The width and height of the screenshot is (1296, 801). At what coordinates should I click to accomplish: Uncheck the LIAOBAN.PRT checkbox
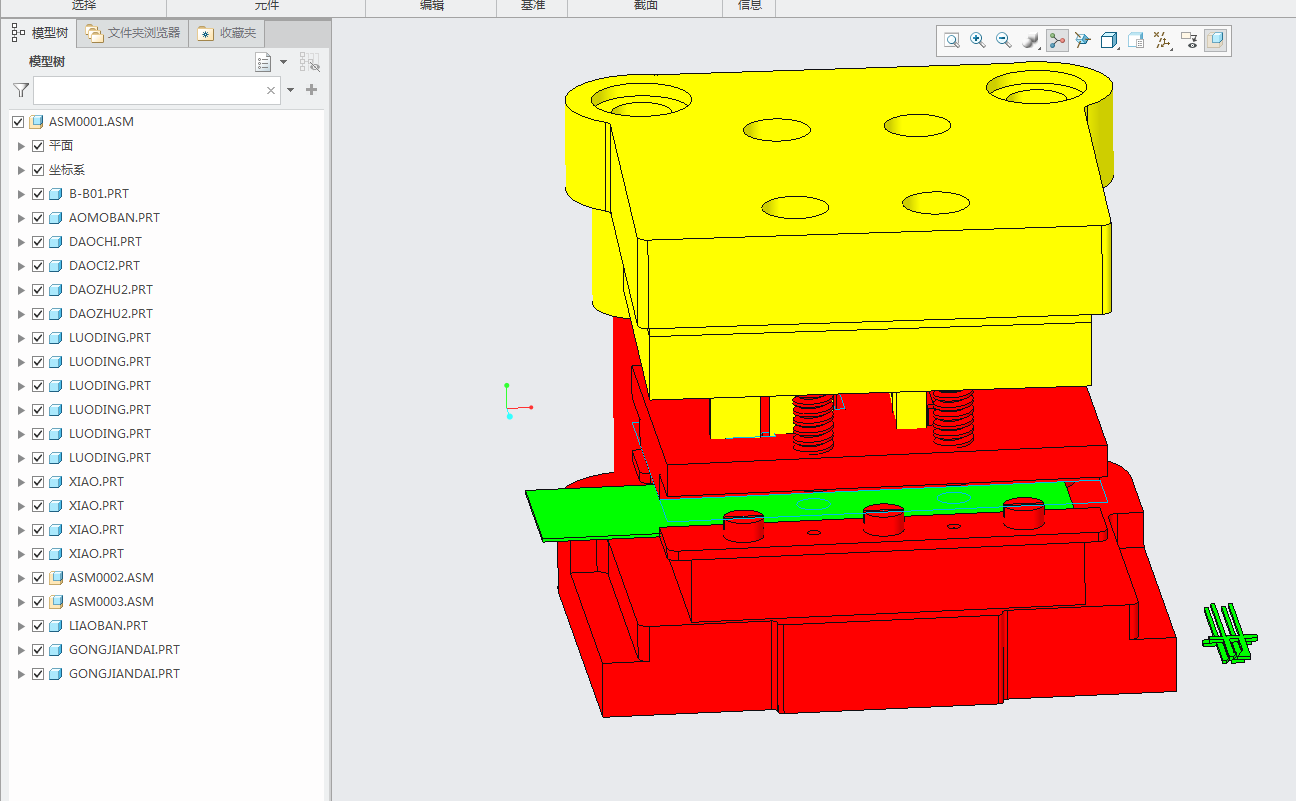coord(38,626)
